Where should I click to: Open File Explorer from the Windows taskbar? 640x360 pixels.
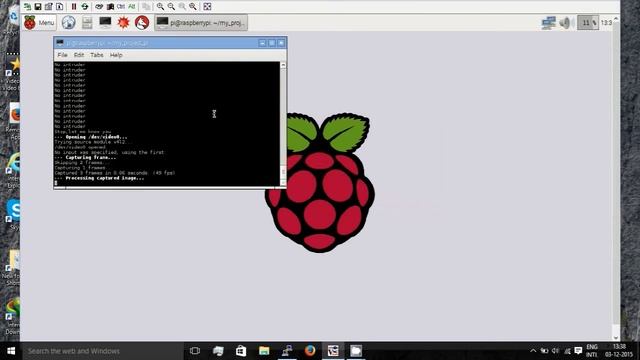[264, 351]
